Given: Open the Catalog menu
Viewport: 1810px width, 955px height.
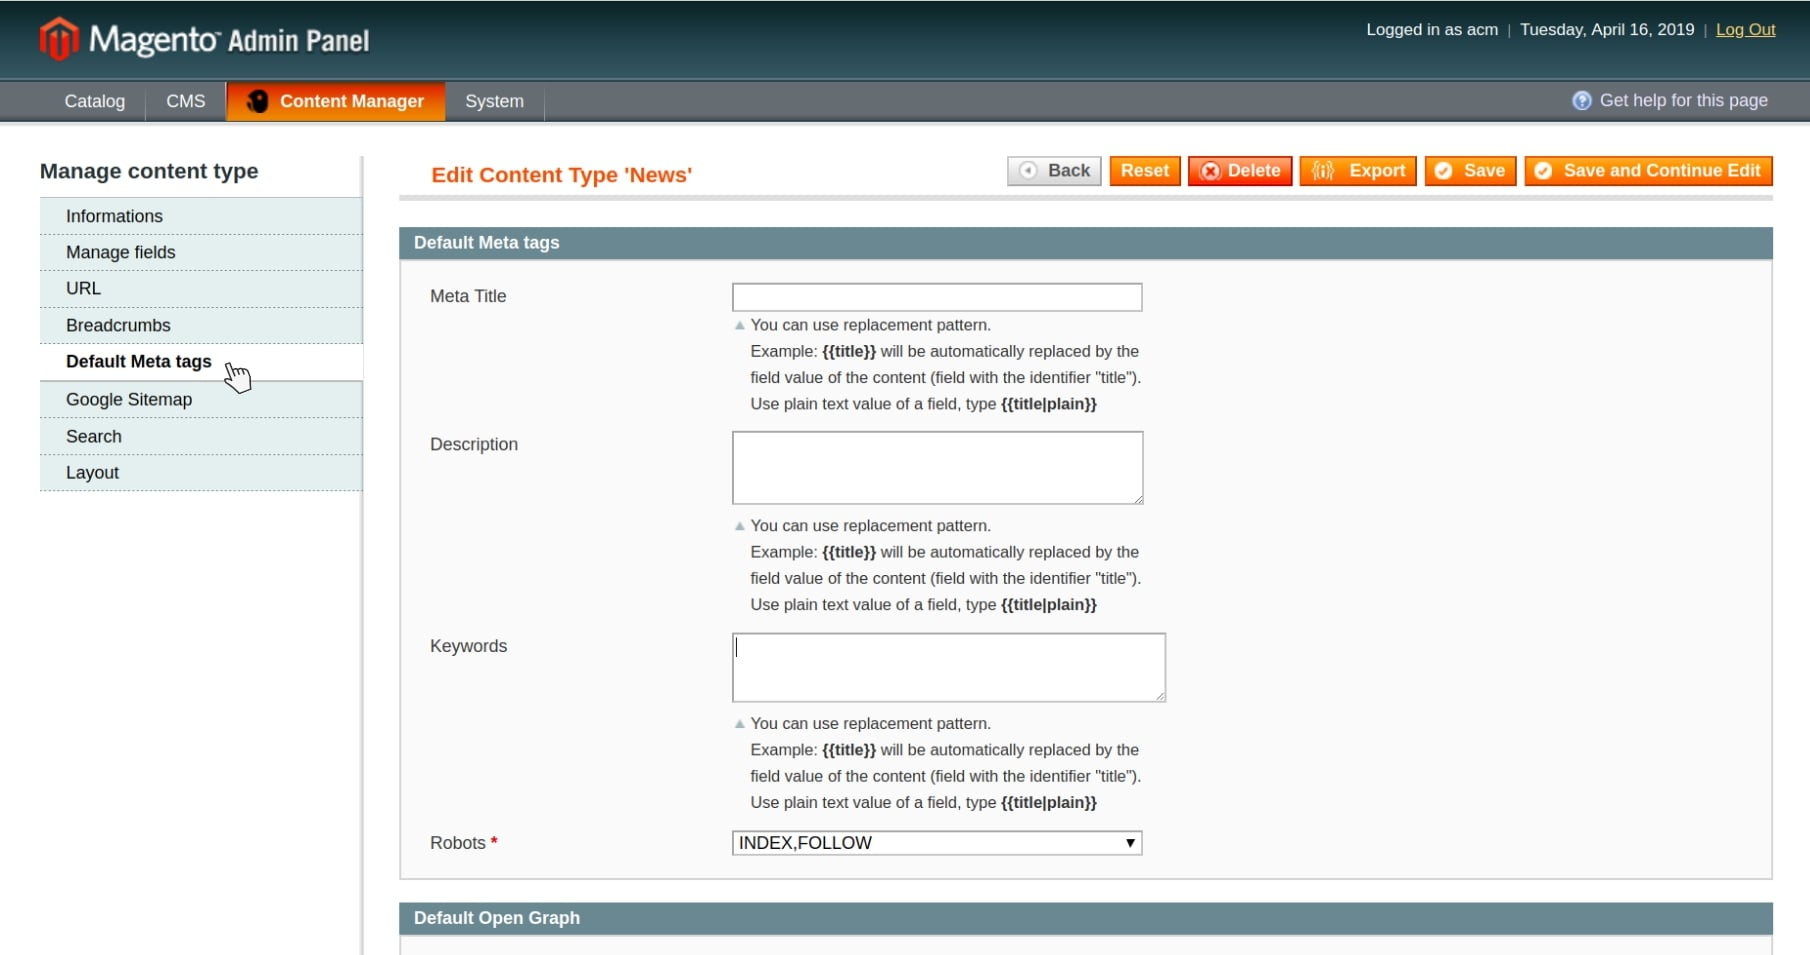Looking at the screenshot, I should pyautogui.click(x=95, y=101).
